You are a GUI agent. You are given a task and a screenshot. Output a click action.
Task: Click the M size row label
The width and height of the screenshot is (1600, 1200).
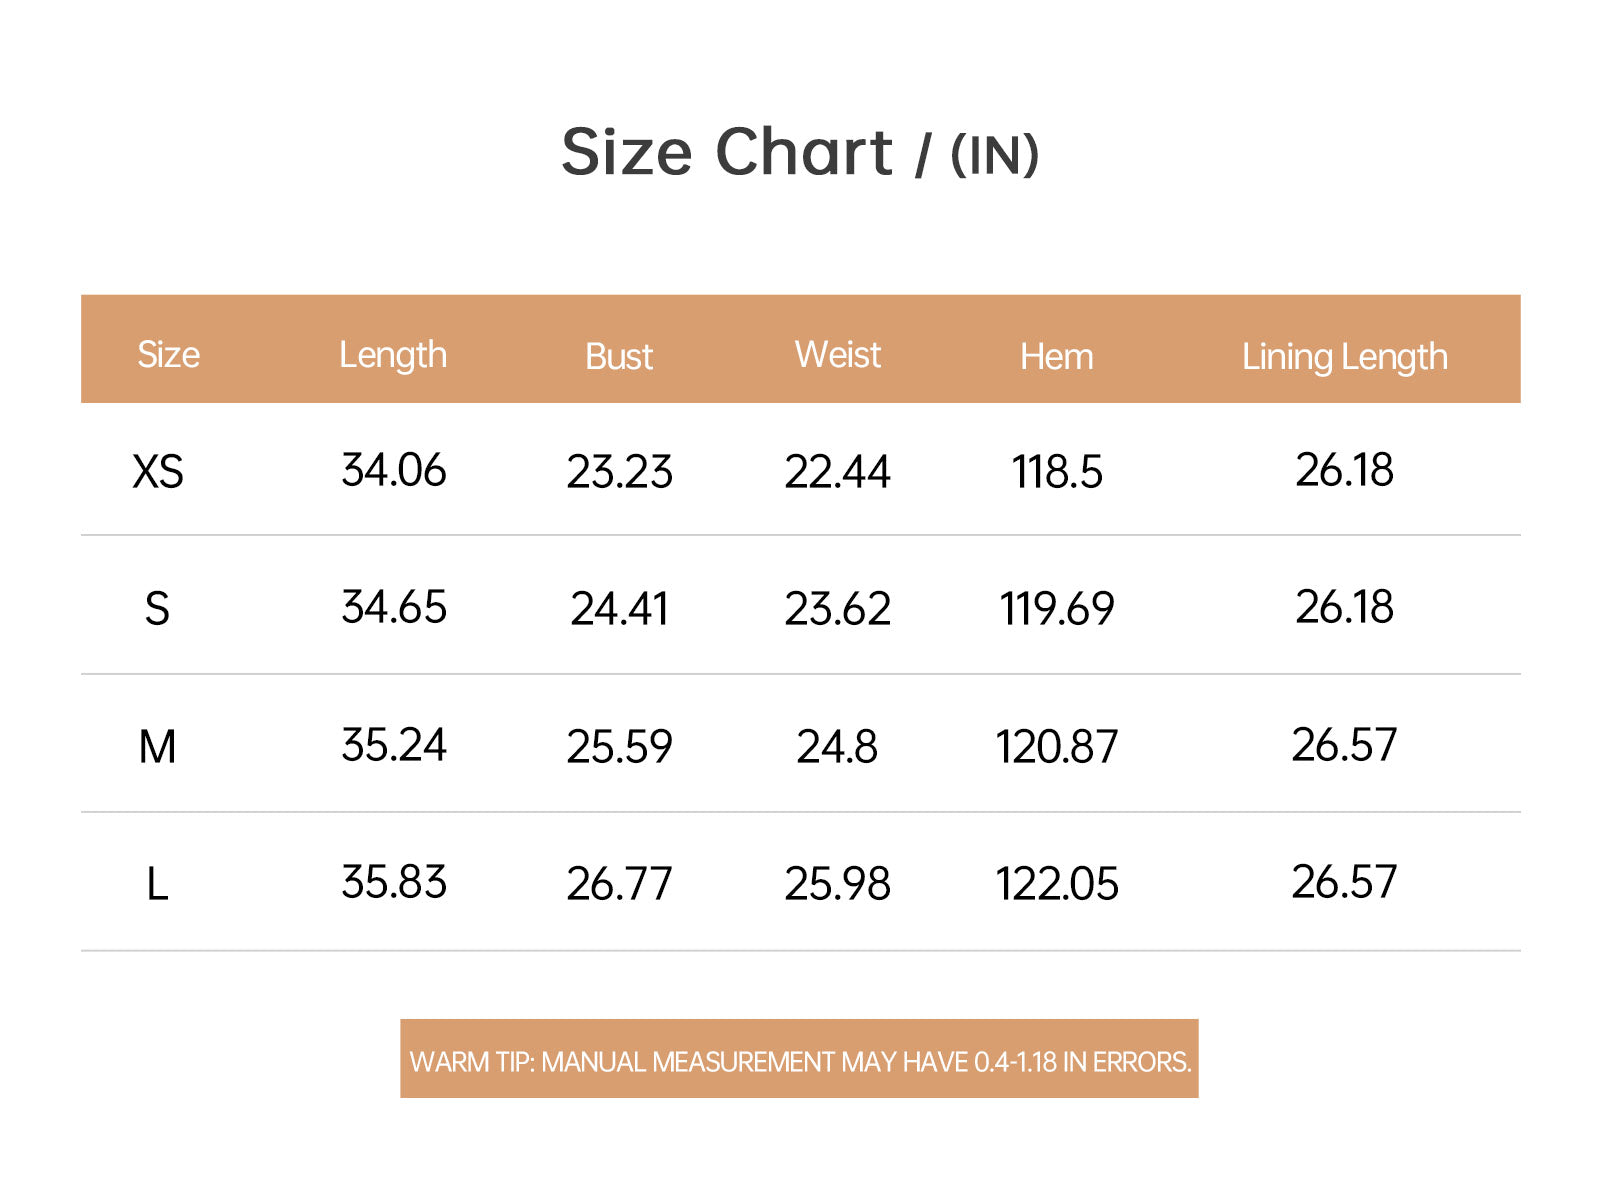point(157,747)
